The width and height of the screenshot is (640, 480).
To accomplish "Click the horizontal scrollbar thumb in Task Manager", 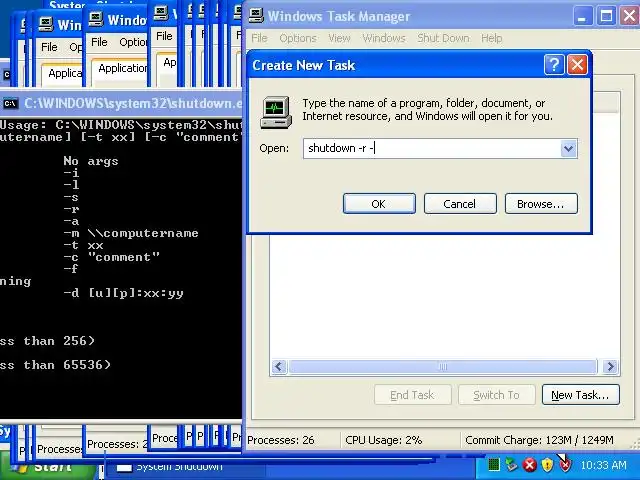I will point(442,367).
